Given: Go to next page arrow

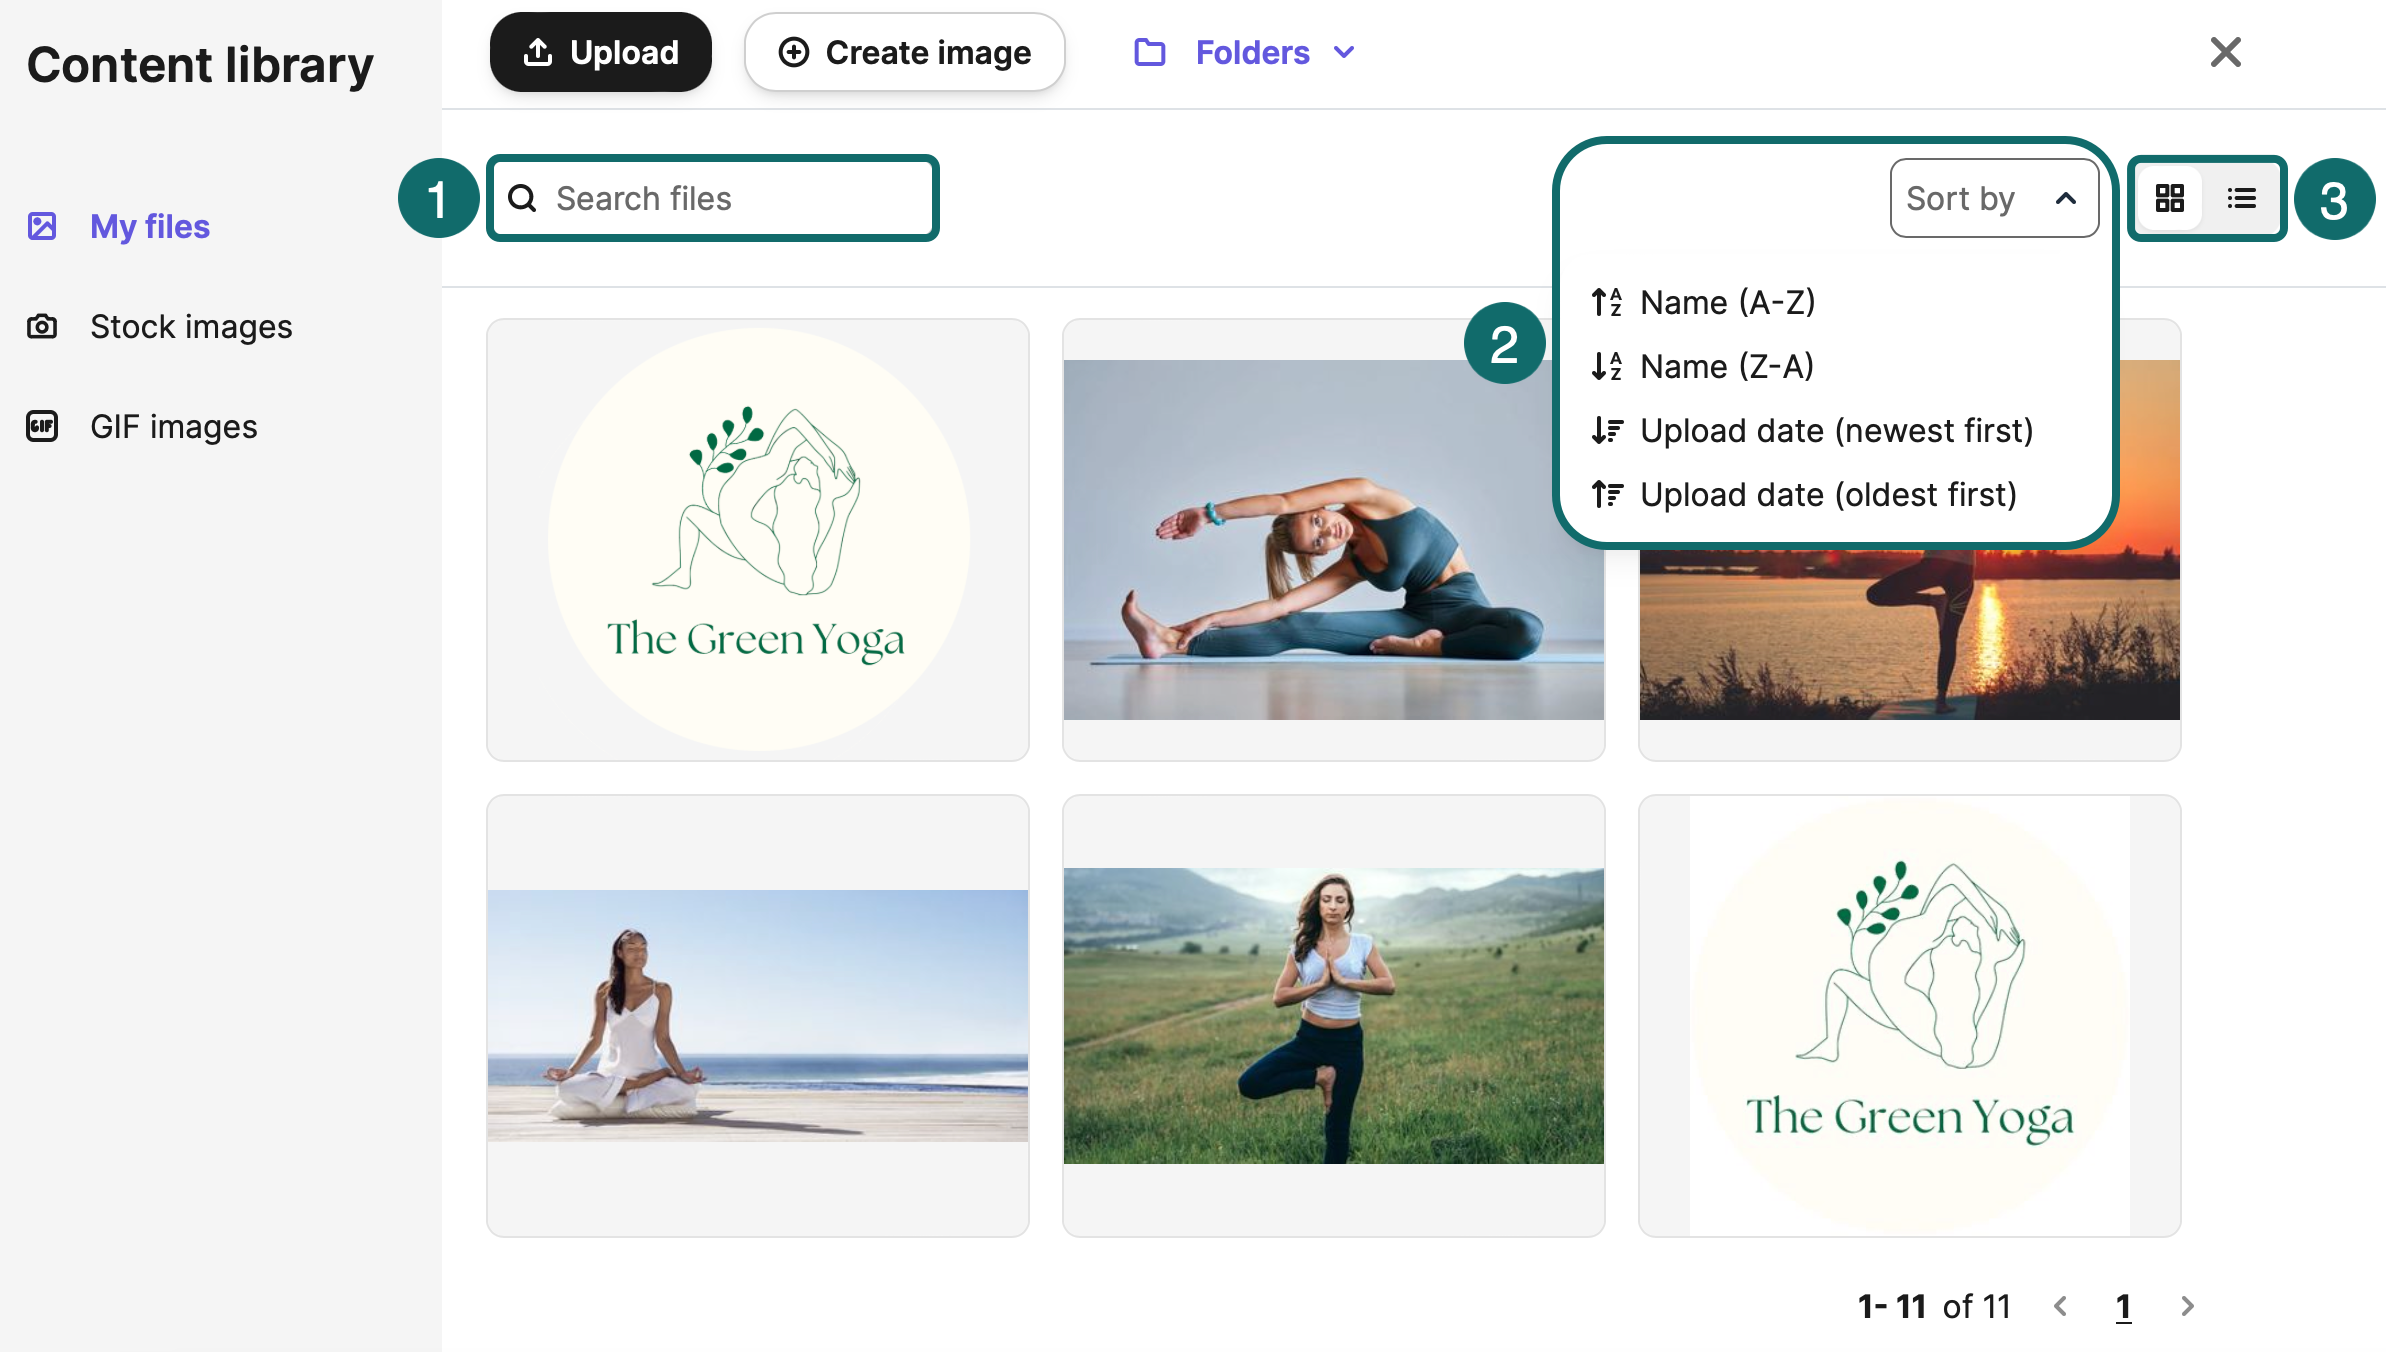Looking at the screenshot, I should pyautogui.click(x=2187, y=1306).
